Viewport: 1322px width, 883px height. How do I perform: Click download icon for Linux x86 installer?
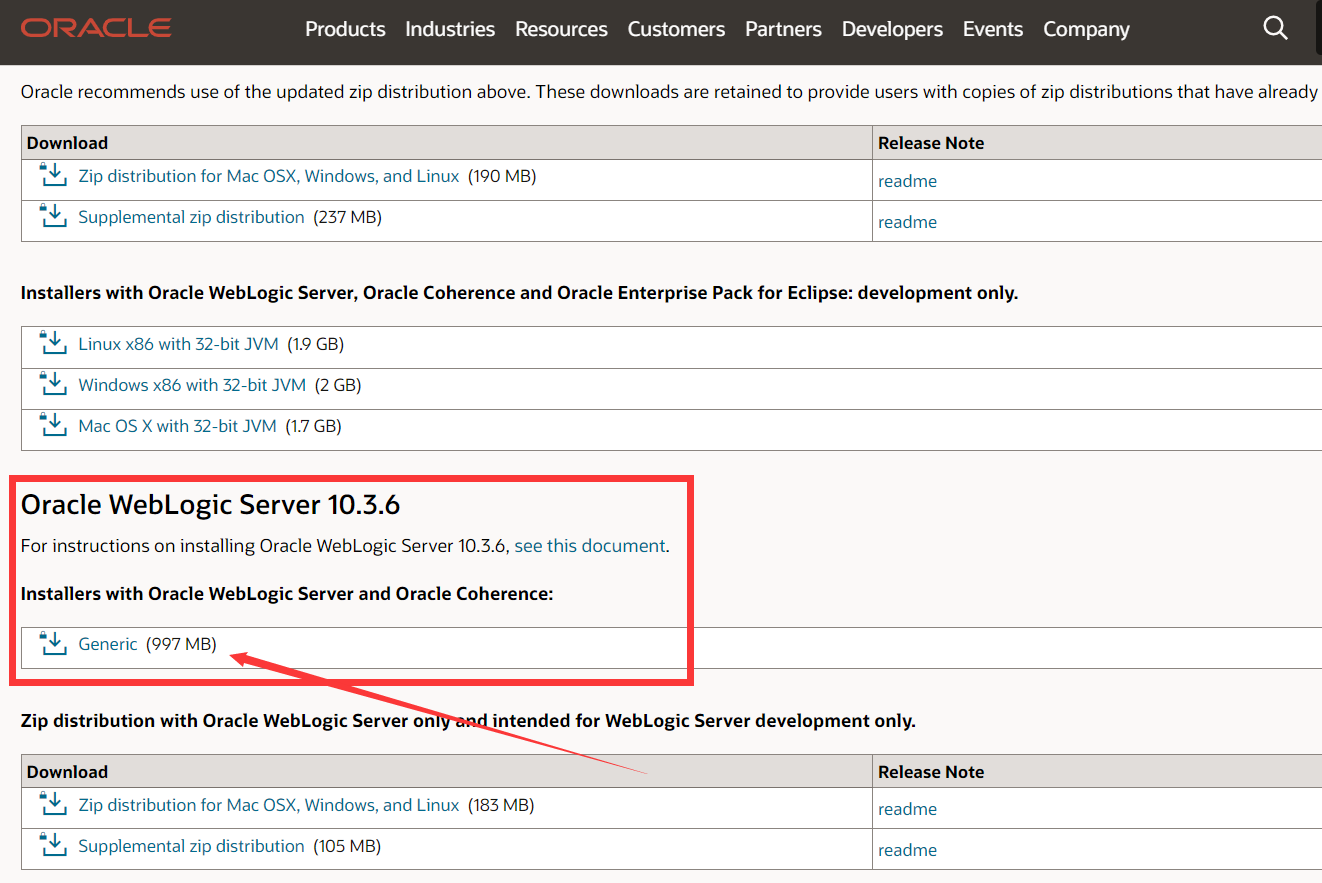point(53,343)
